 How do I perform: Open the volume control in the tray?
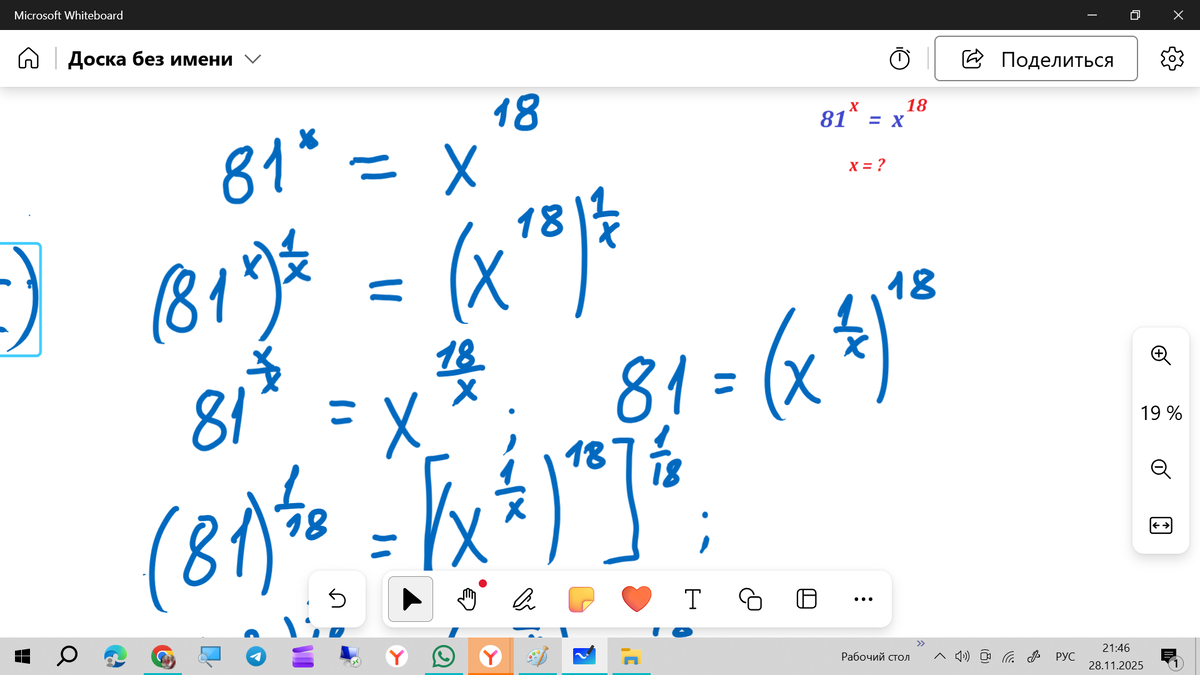pyautogui.click(x=962, y=657)
